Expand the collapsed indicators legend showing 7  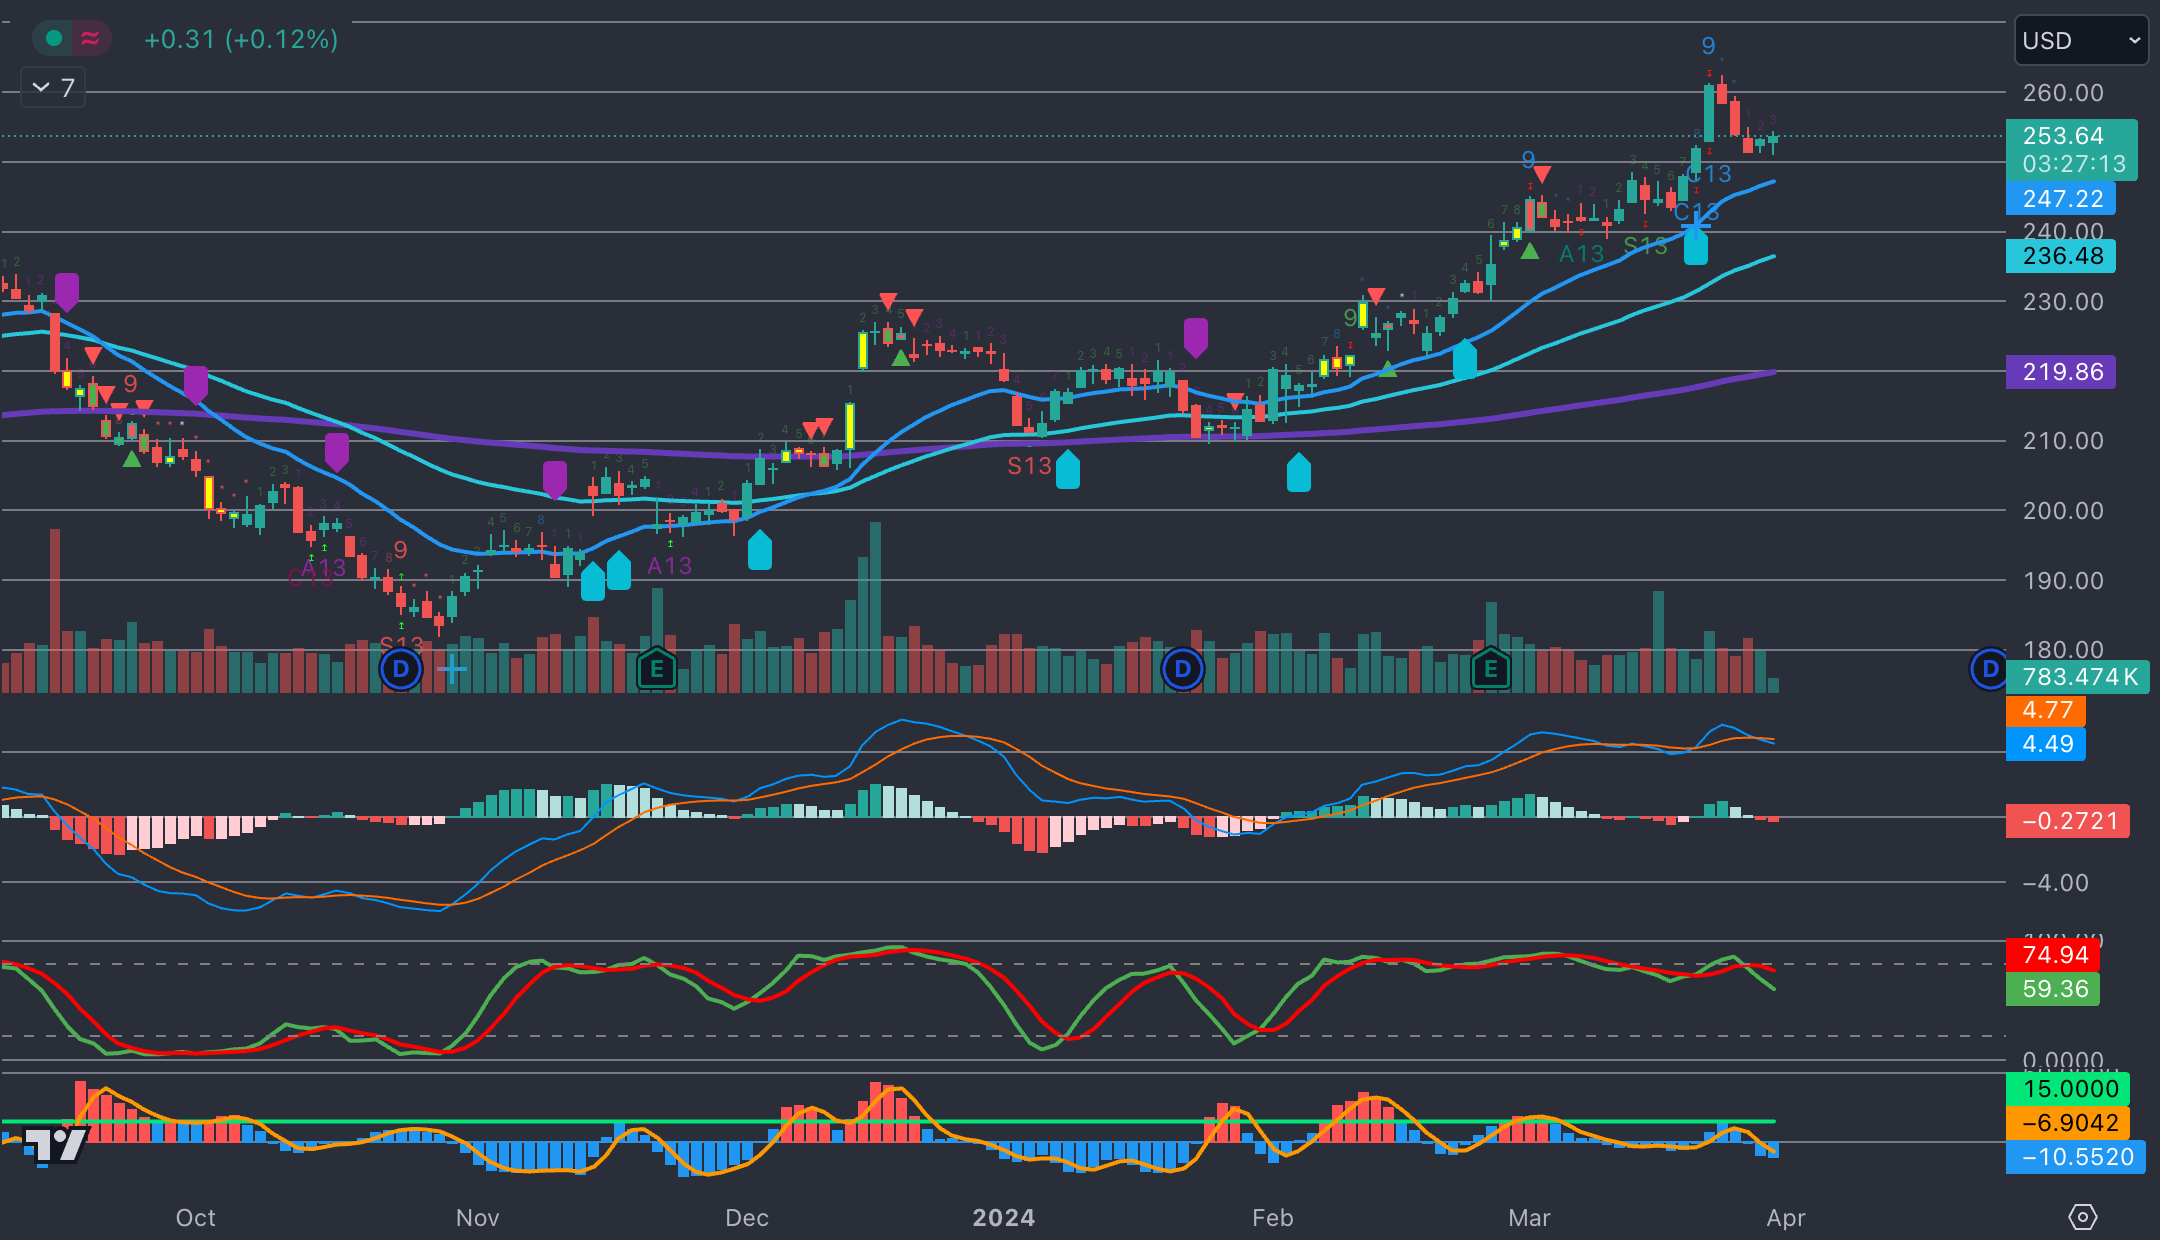53,88
